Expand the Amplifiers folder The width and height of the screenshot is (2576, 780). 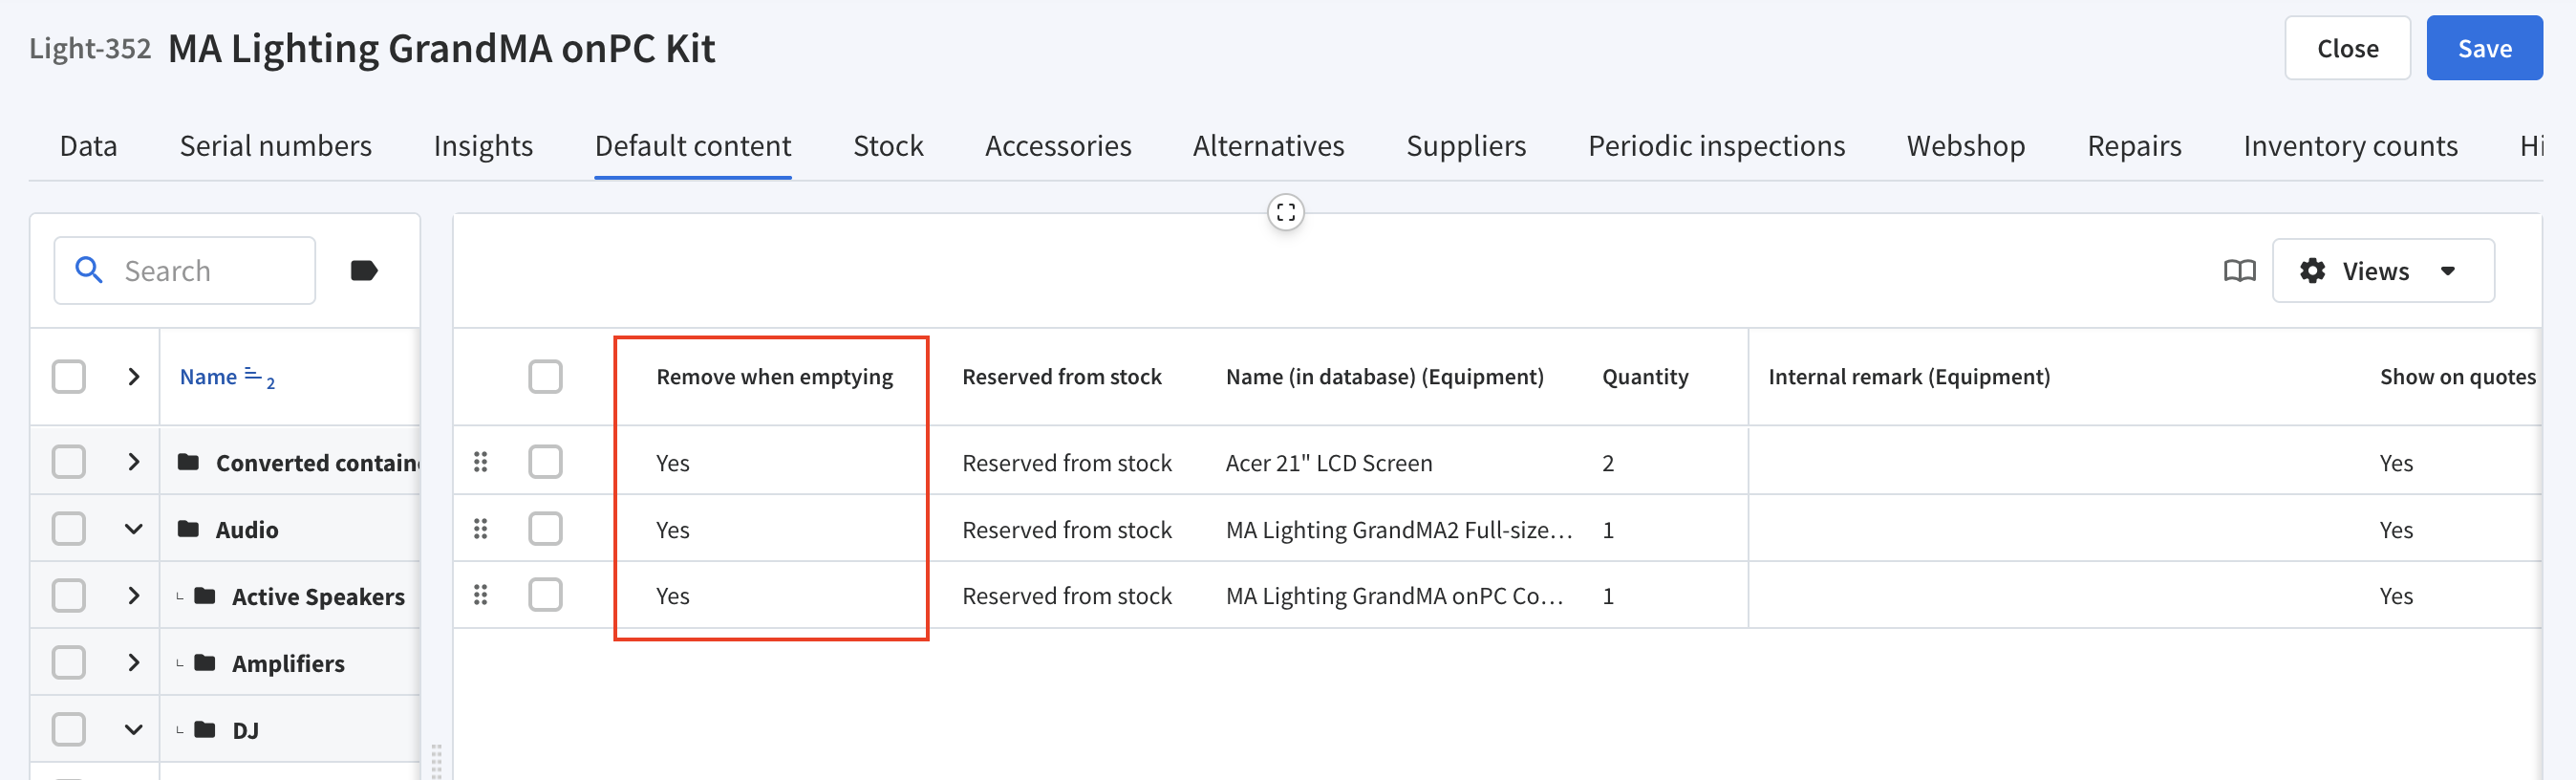click(x=133, y=662)
